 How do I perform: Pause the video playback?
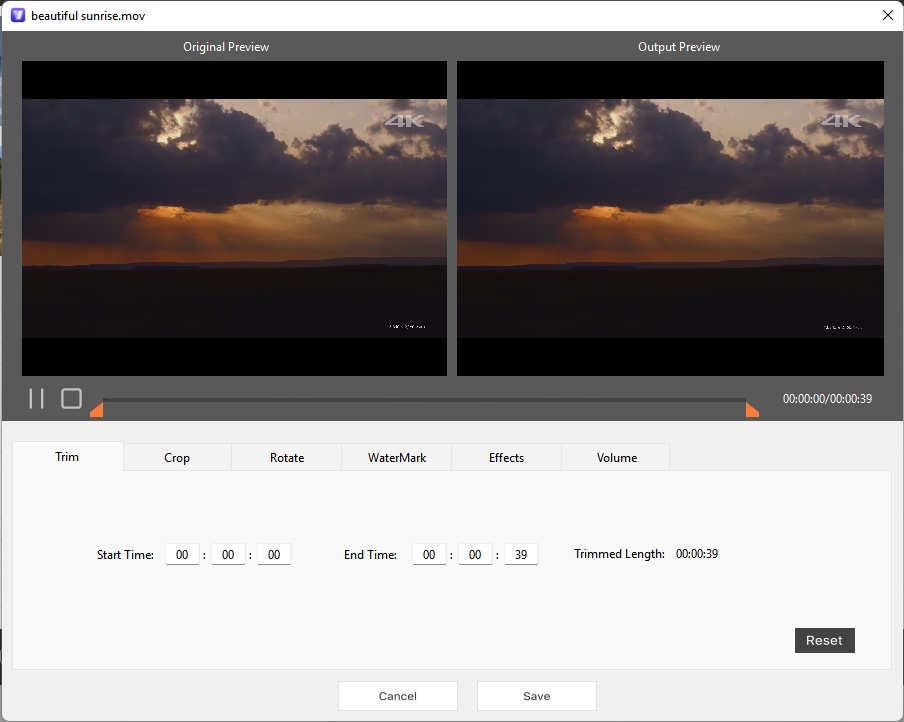(x=36, y=398)
